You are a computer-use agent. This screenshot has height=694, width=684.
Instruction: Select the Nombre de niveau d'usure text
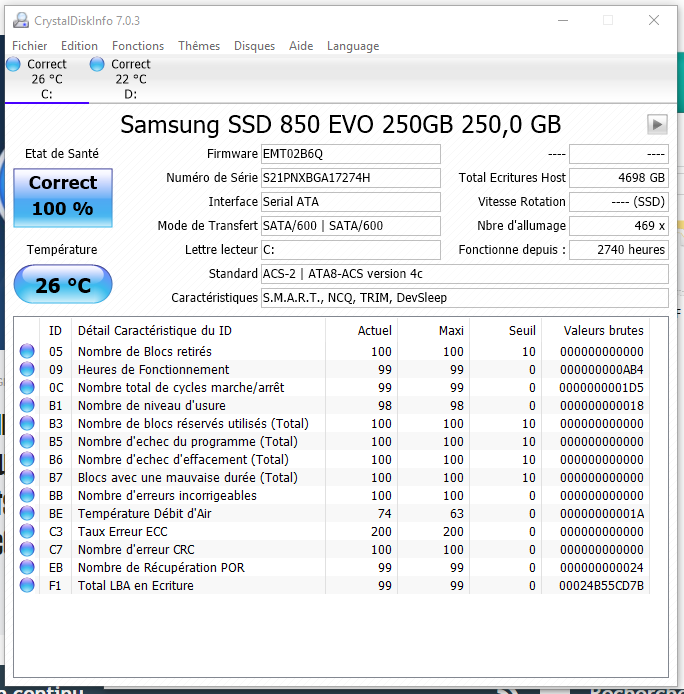click(152, 405)
